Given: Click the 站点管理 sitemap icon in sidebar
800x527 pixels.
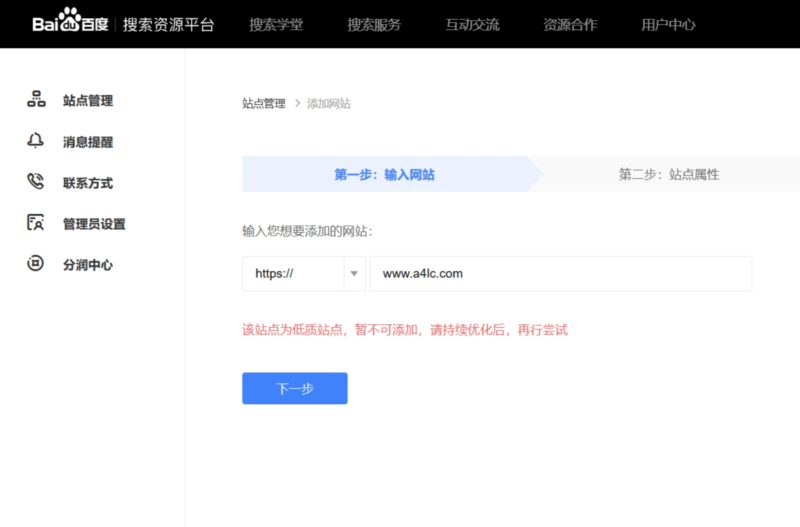Looking at the screenshot, I should tap(36, 100).
